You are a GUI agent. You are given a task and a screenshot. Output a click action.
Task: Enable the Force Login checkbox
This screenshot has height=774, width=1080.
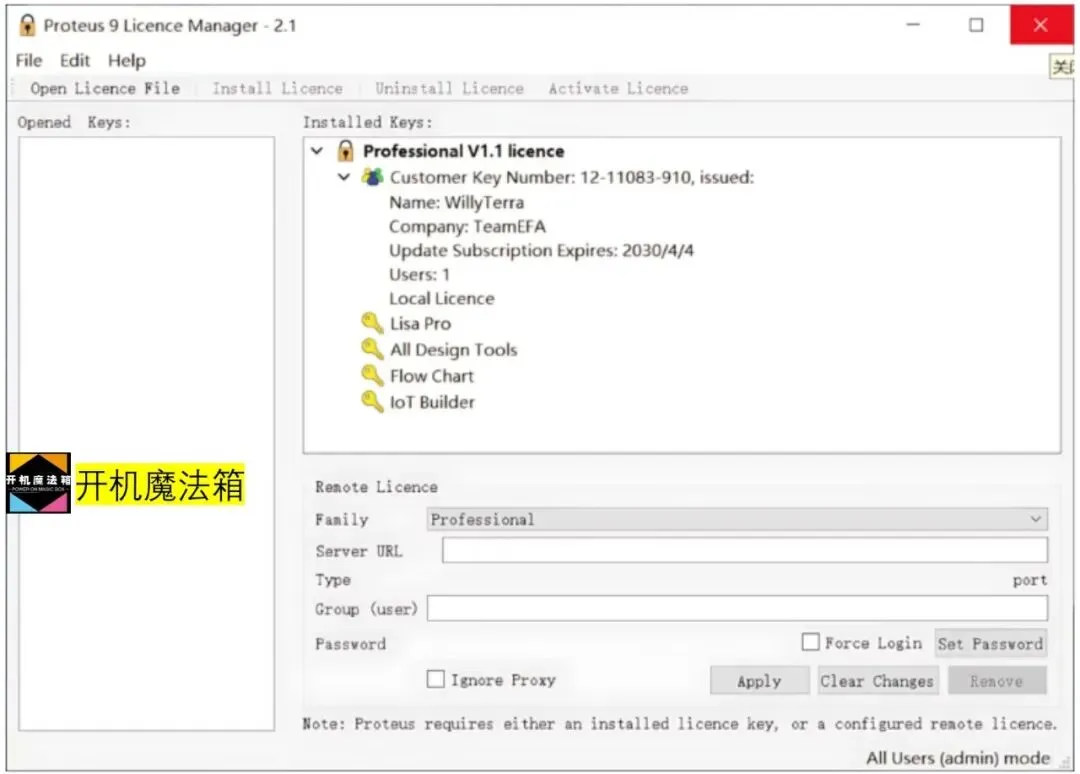pyautogui.click(x=811, y=642)
